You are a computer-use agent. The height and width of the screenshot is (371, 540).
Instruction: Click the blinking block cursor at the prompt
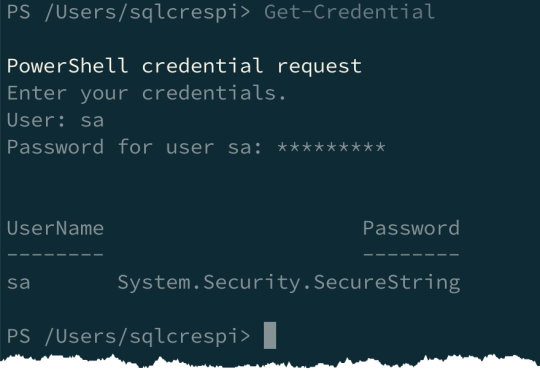pos(270,336)
